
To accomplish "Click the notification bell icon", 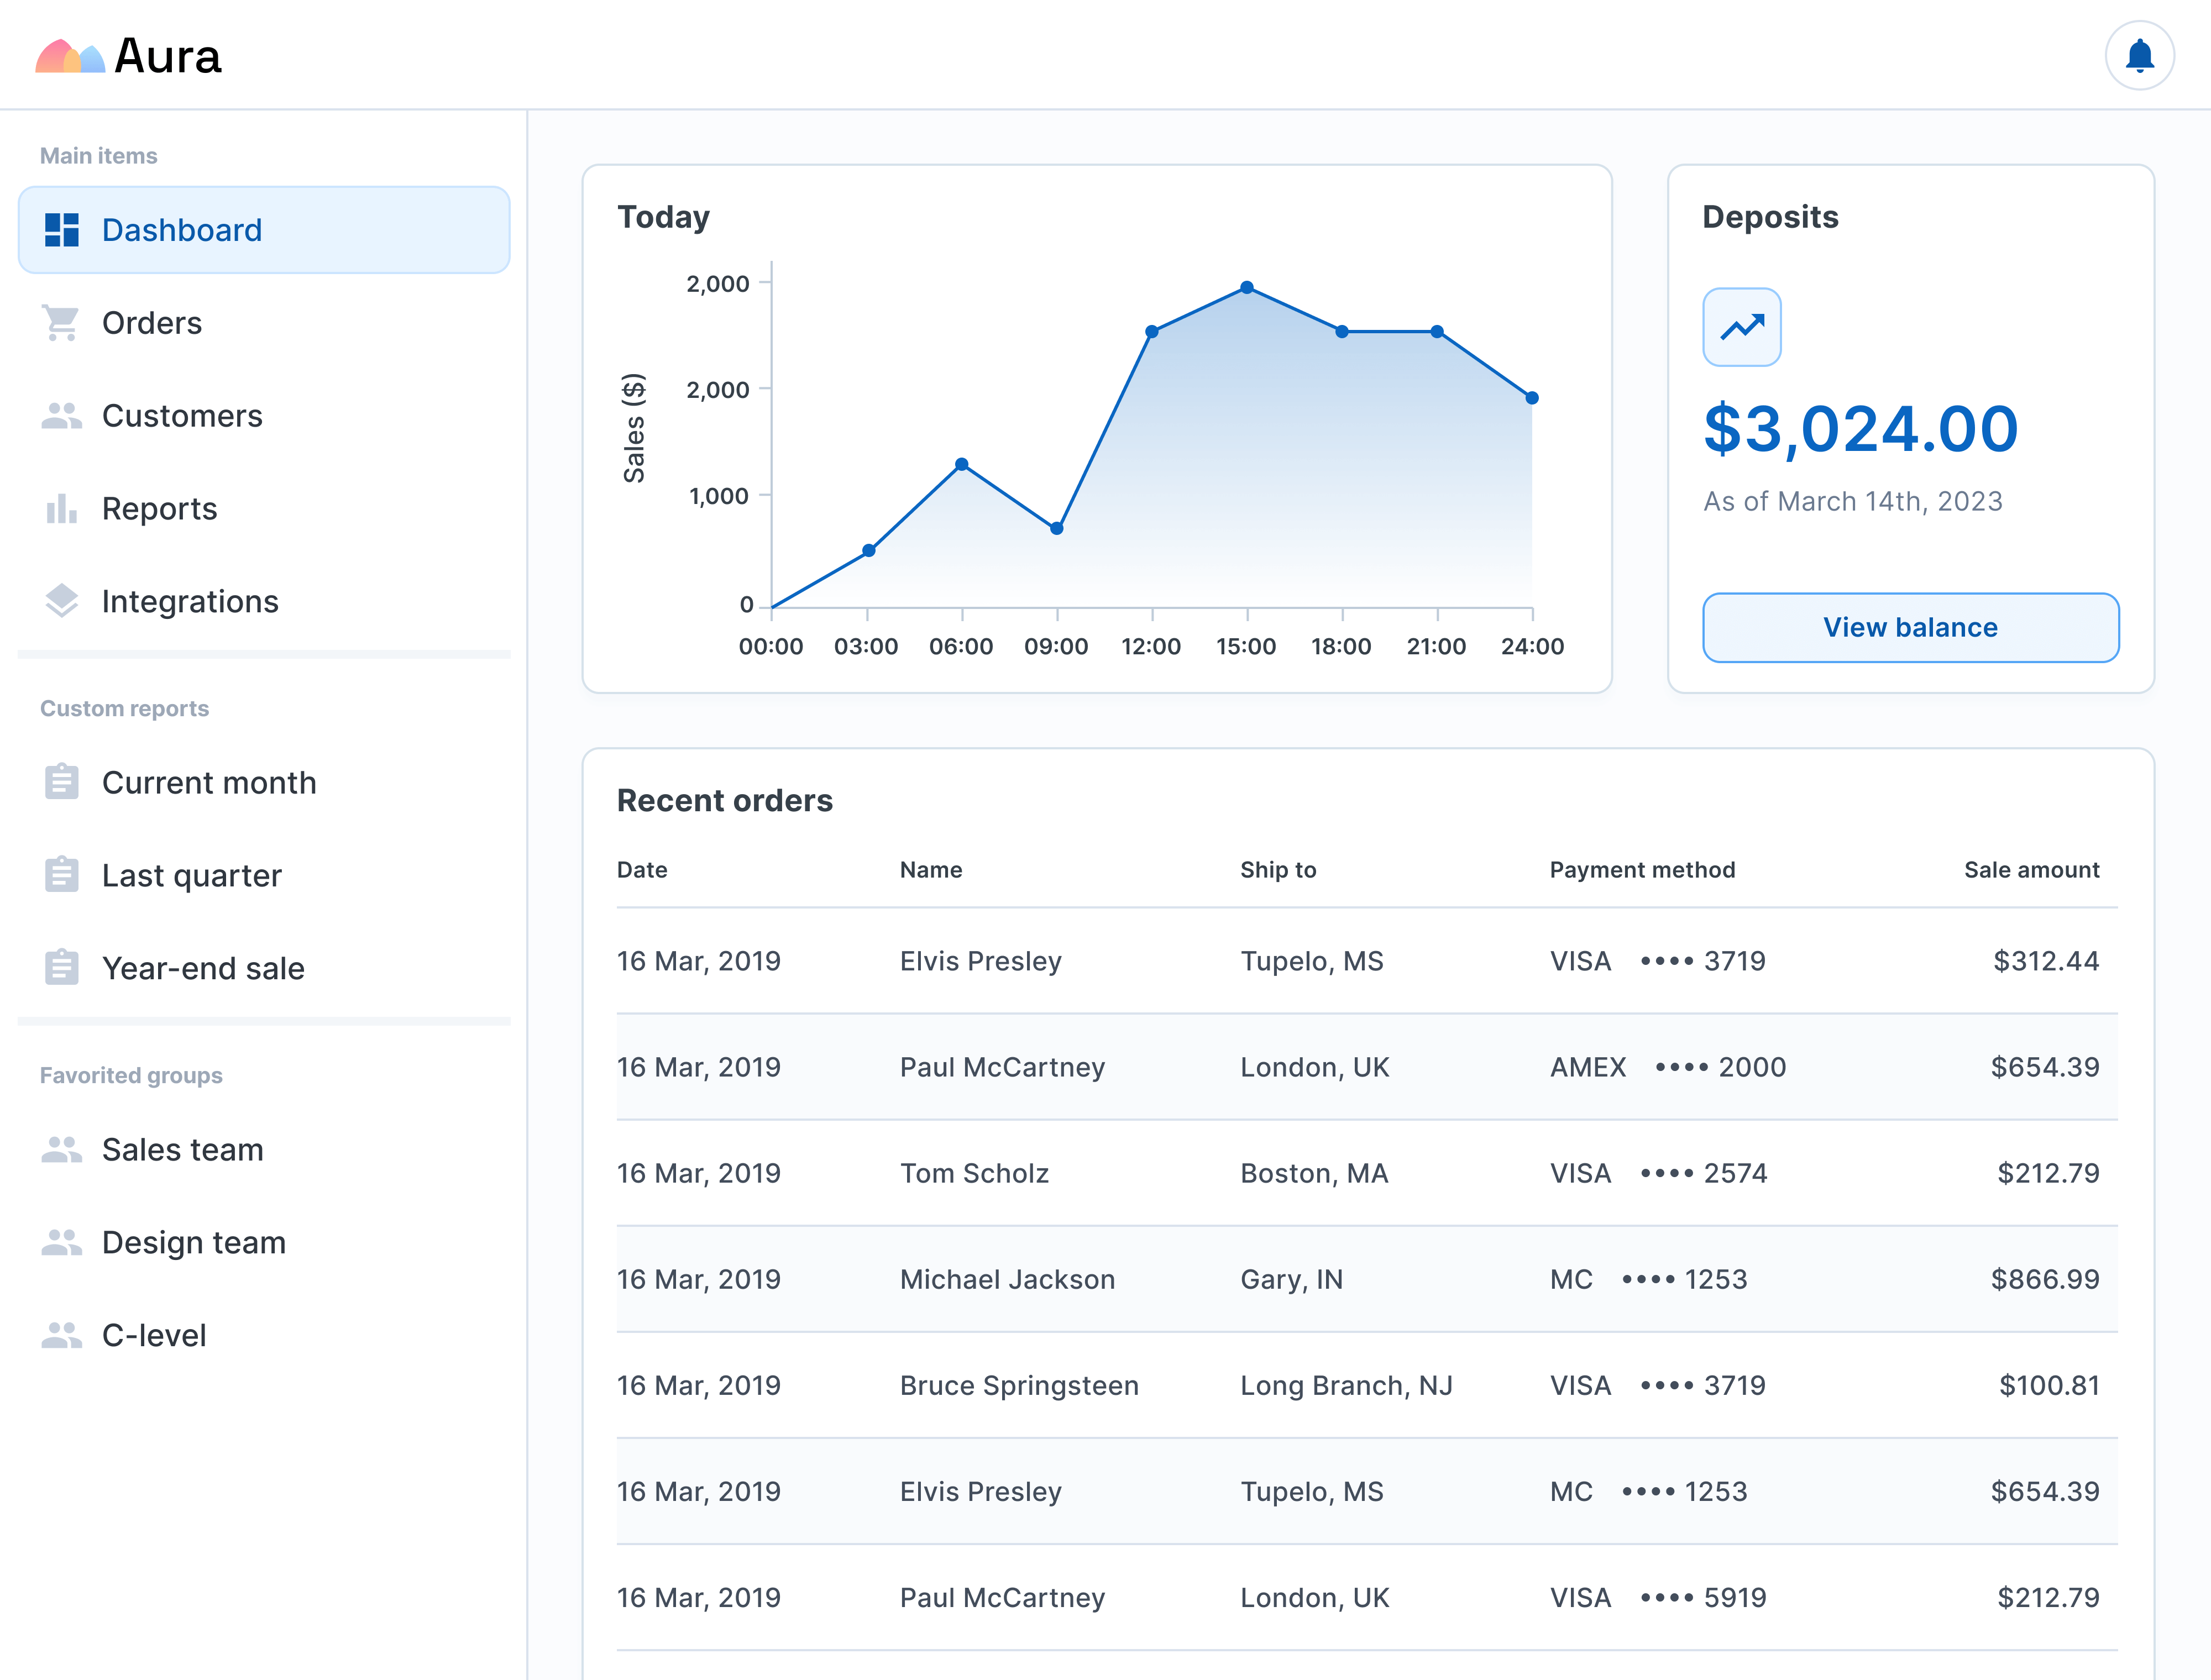I will (x=2138, y=56).
